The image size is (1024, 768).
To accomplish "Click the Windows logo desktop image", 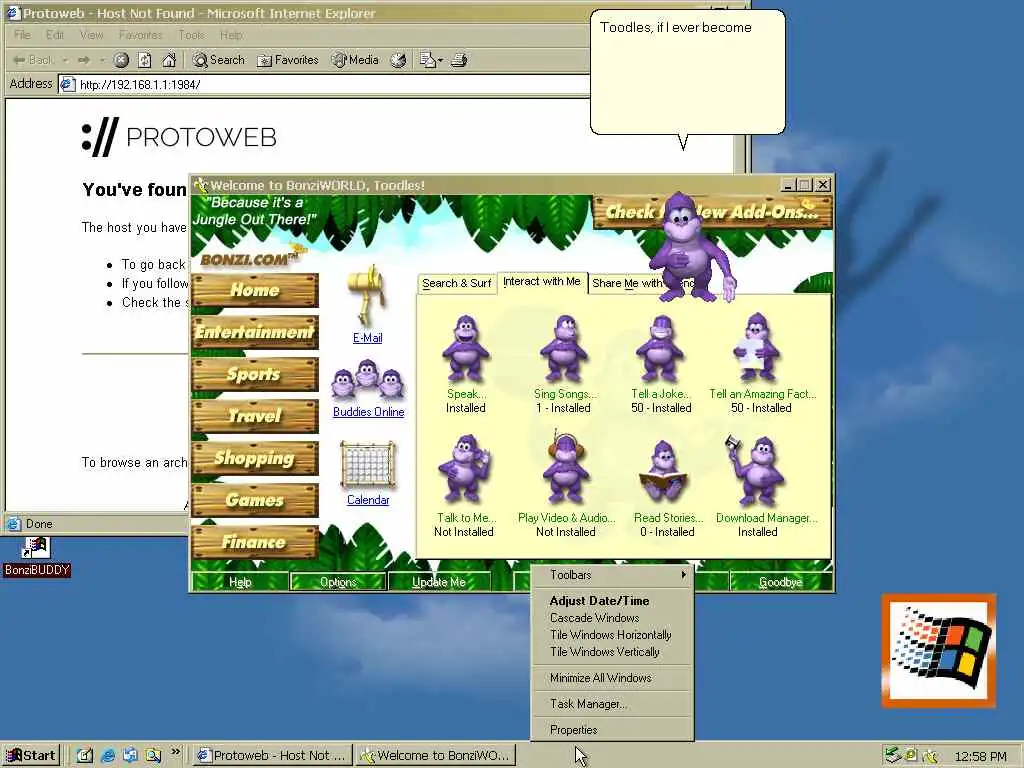I will point(938,650).
